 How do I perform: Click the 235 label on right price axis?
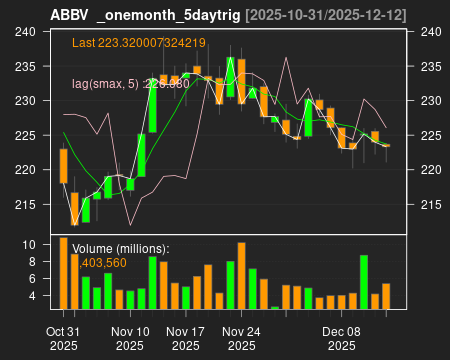point(431,67)
